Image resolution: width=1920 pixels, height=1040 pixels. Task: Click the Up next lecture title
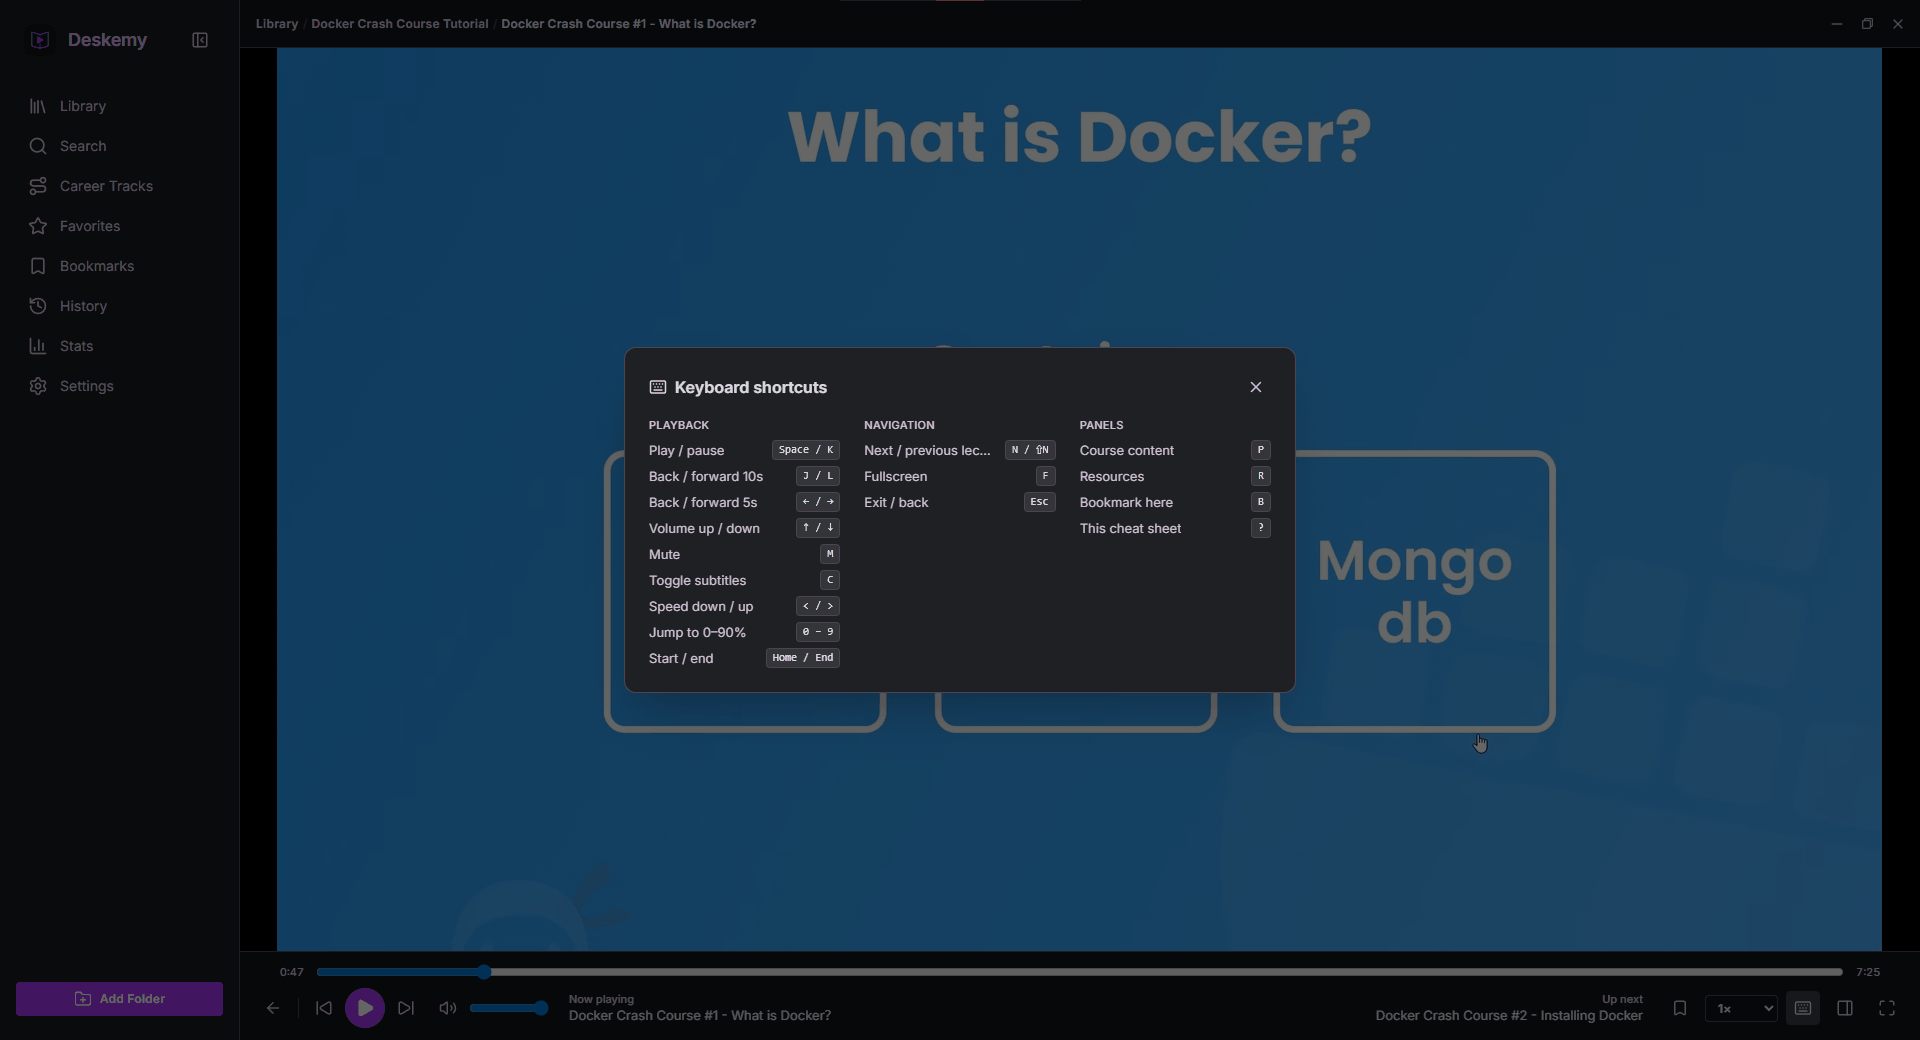coord(1509,1016)
